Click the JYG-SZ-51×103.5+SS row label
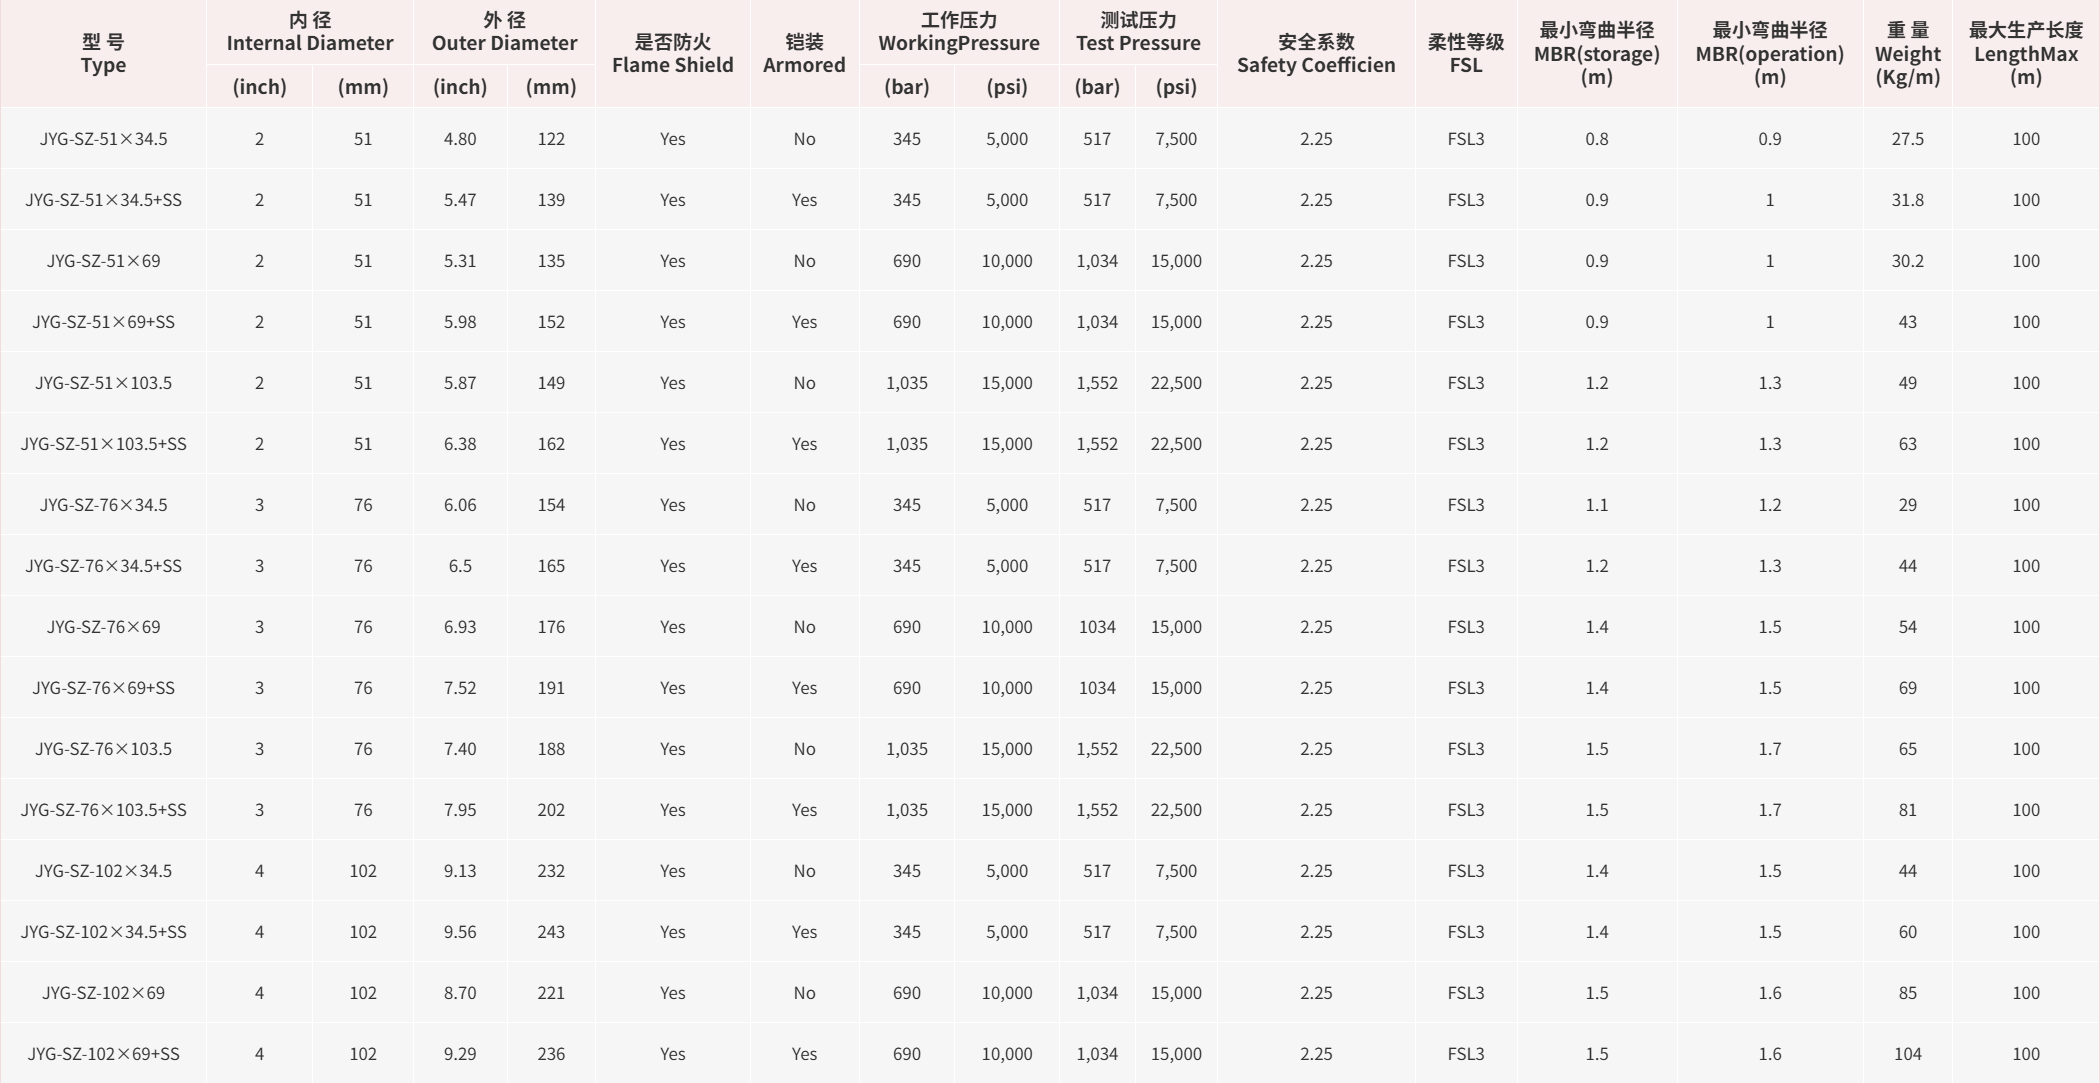The height and width of the screenshot is (1083, 2100). click(x=103, y=444)
